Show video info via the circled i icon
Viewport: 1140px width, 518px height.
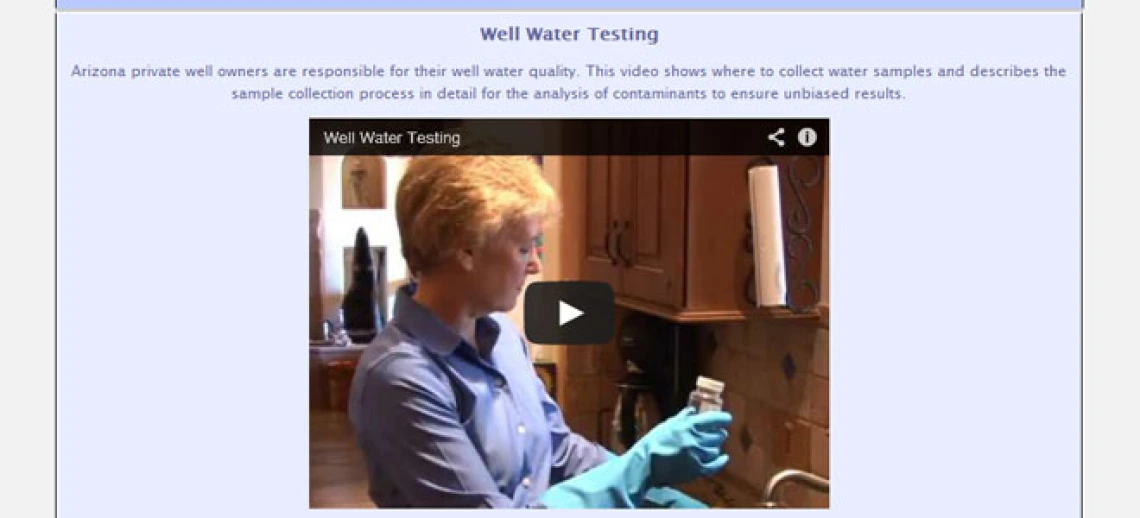(807, 138)
